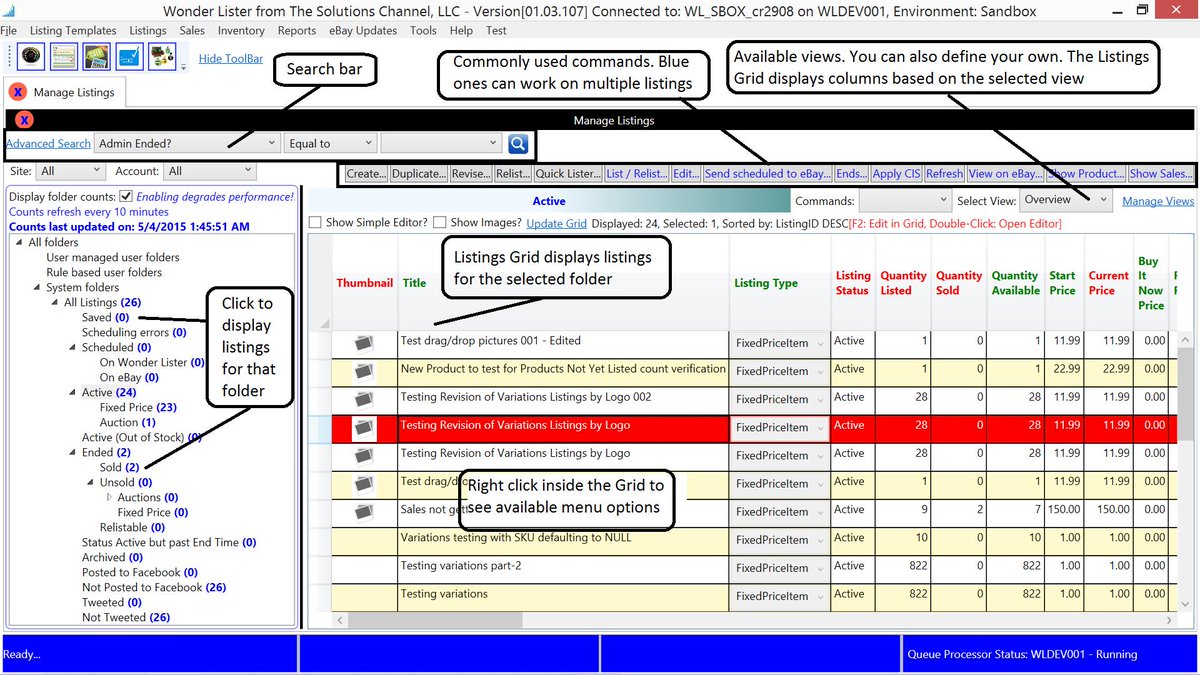Toggle the Display folder counts checkbox
The width and height of the screenshot is (1200, 675).
pos(126,196)
